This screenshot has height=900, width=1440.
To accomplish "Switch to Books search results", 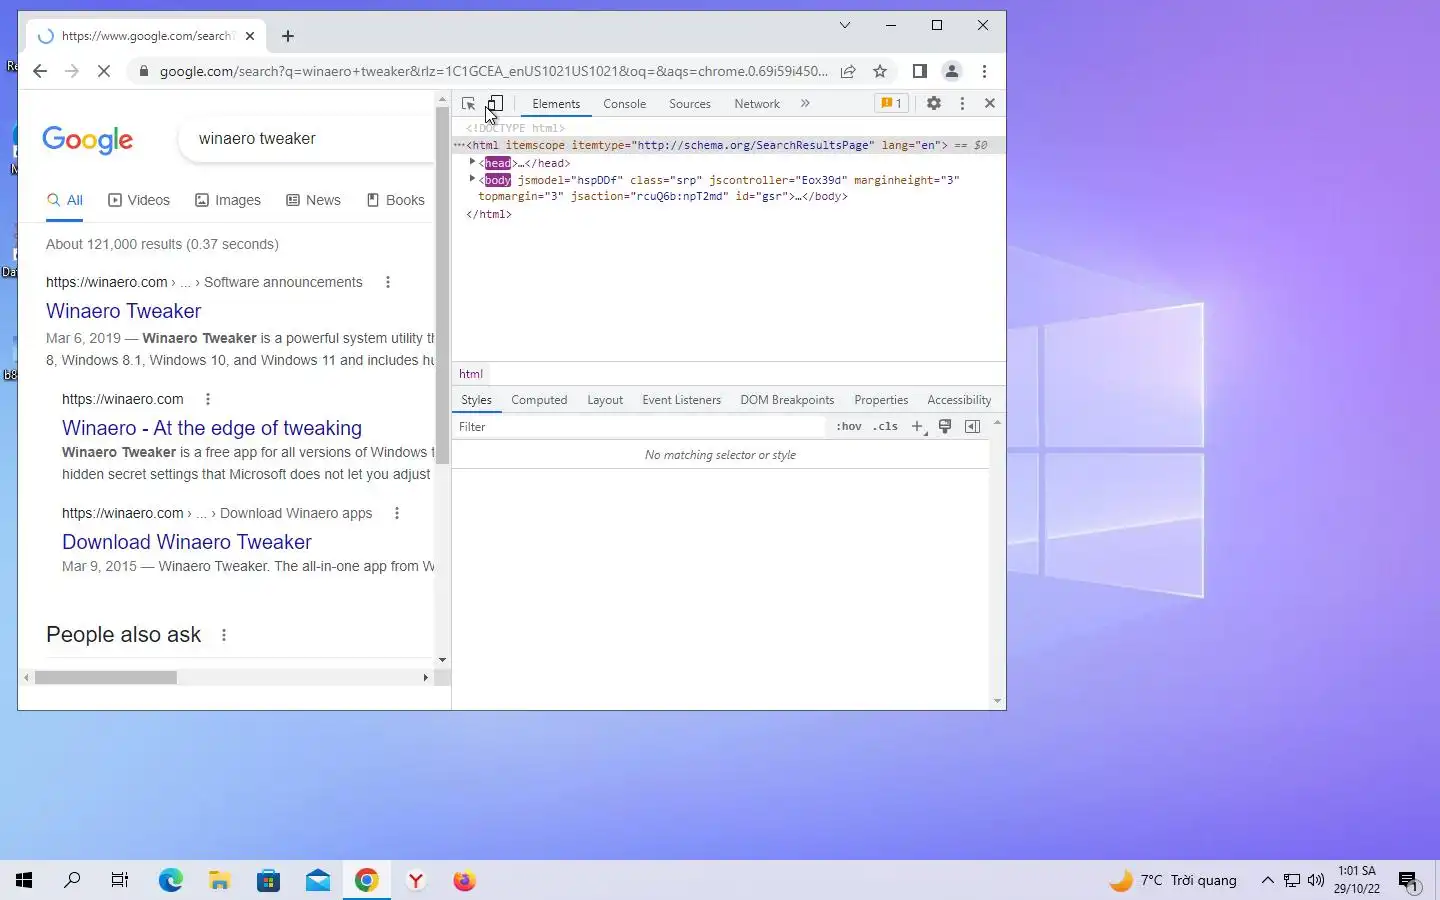I will click(396, 200).
